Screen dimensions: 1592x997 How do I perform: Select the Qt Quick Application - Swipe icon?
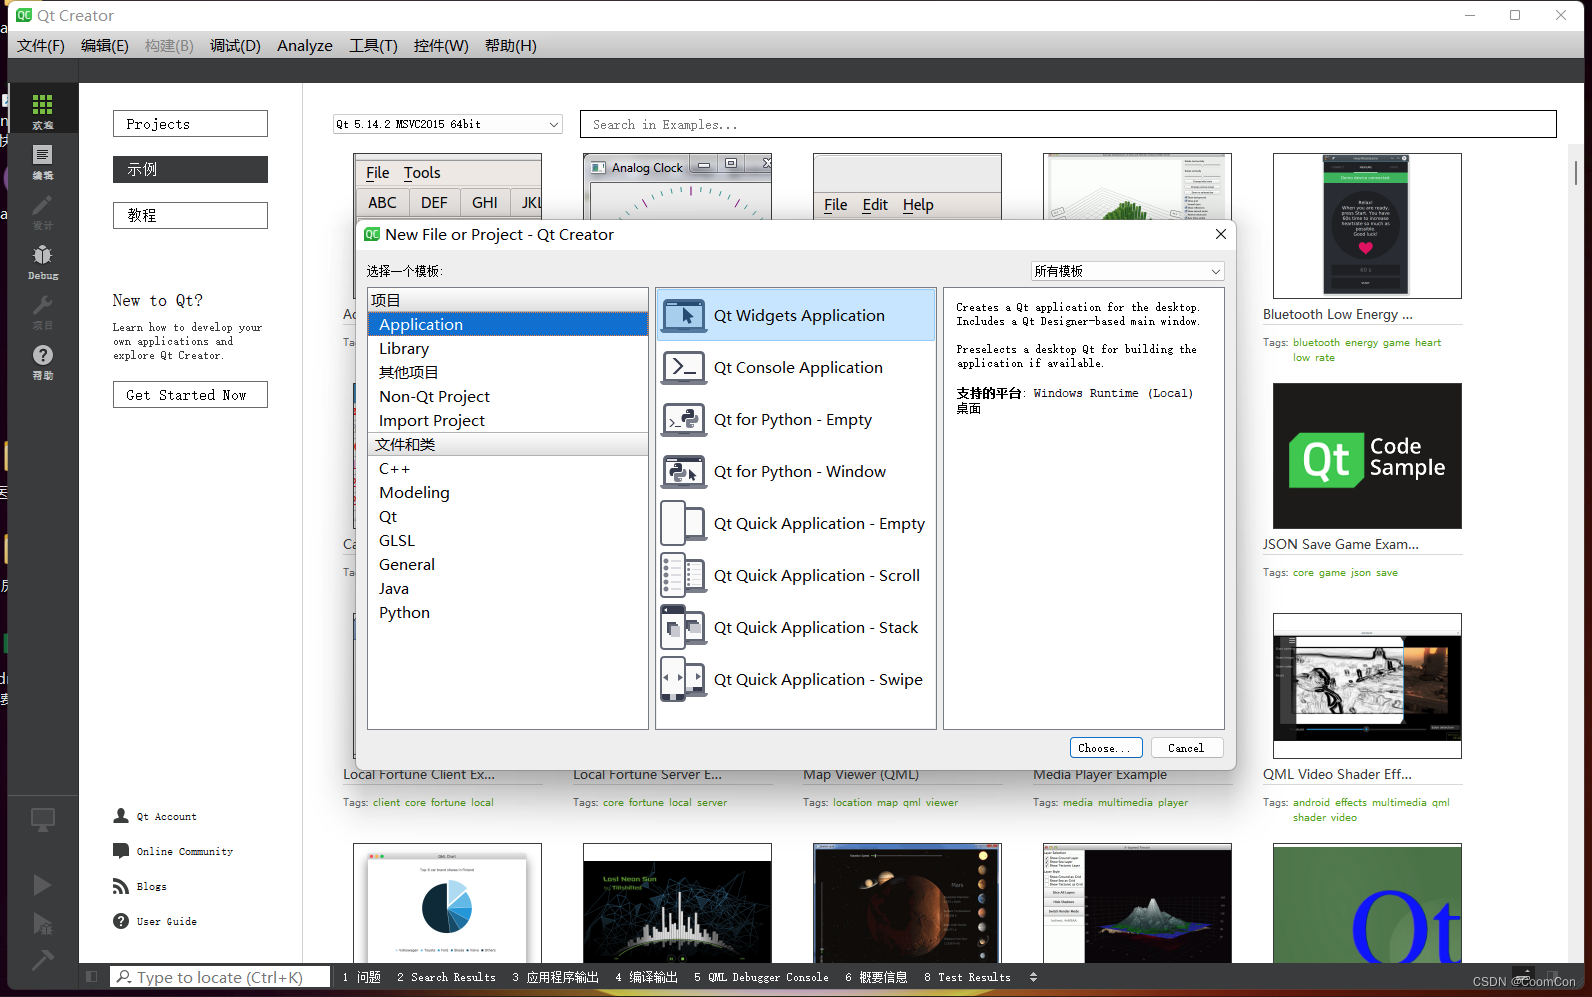point(684,679)
